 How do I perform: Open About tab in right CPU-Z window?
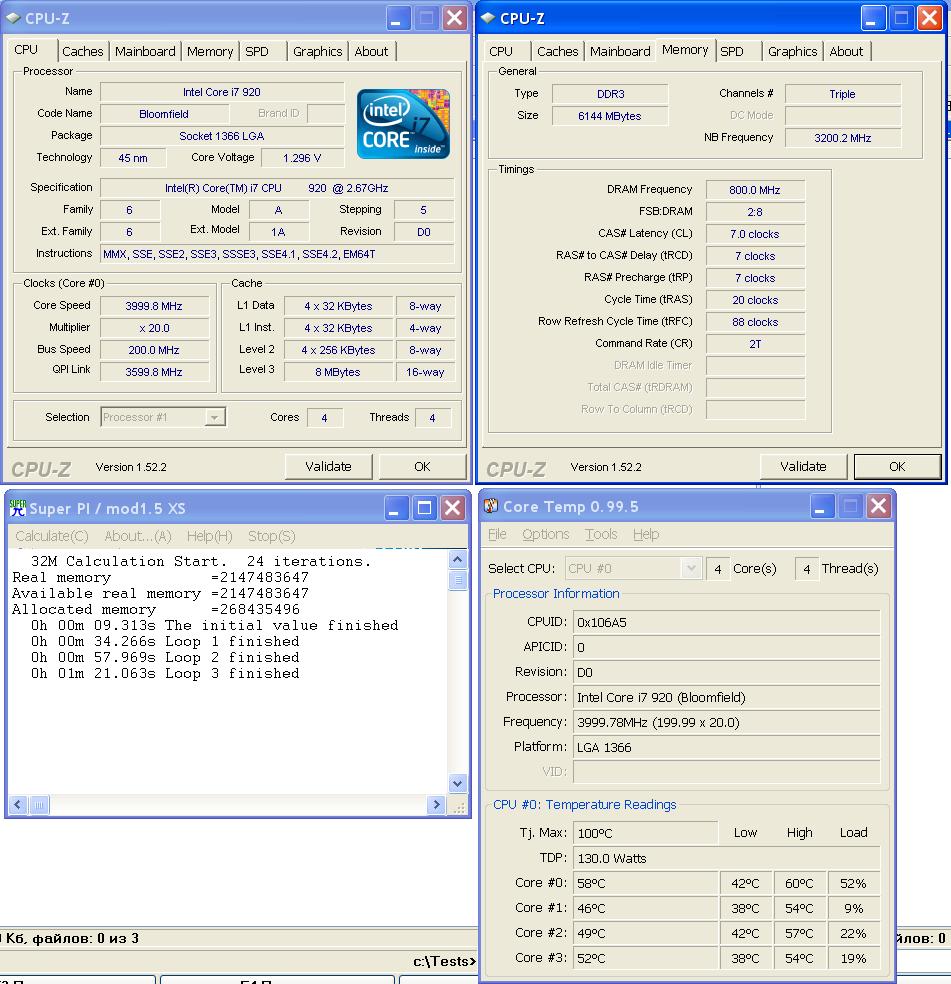(x=846, y=51)
